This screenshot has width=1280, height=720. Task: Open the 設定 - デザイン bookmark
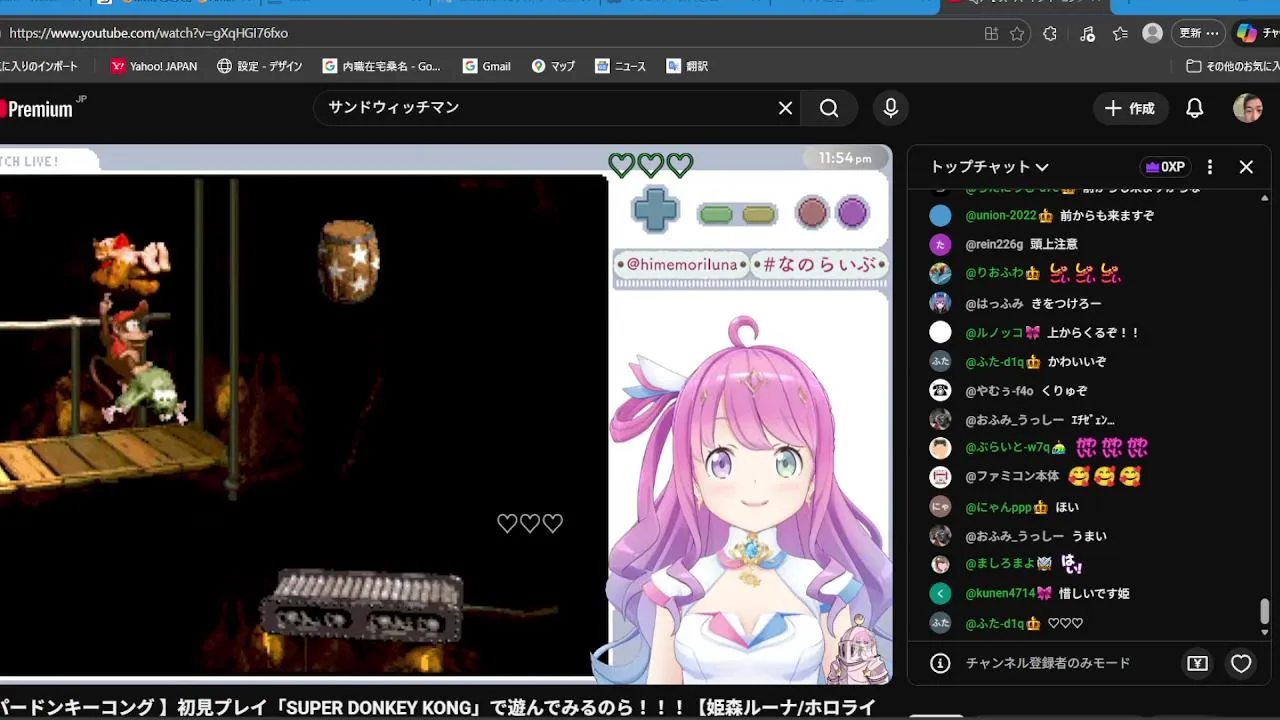pos(259,66)
